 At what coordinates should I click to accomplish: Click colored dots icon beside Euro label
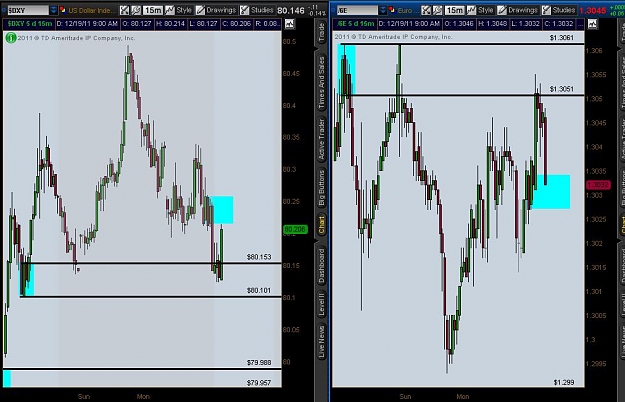coord(392,10)
